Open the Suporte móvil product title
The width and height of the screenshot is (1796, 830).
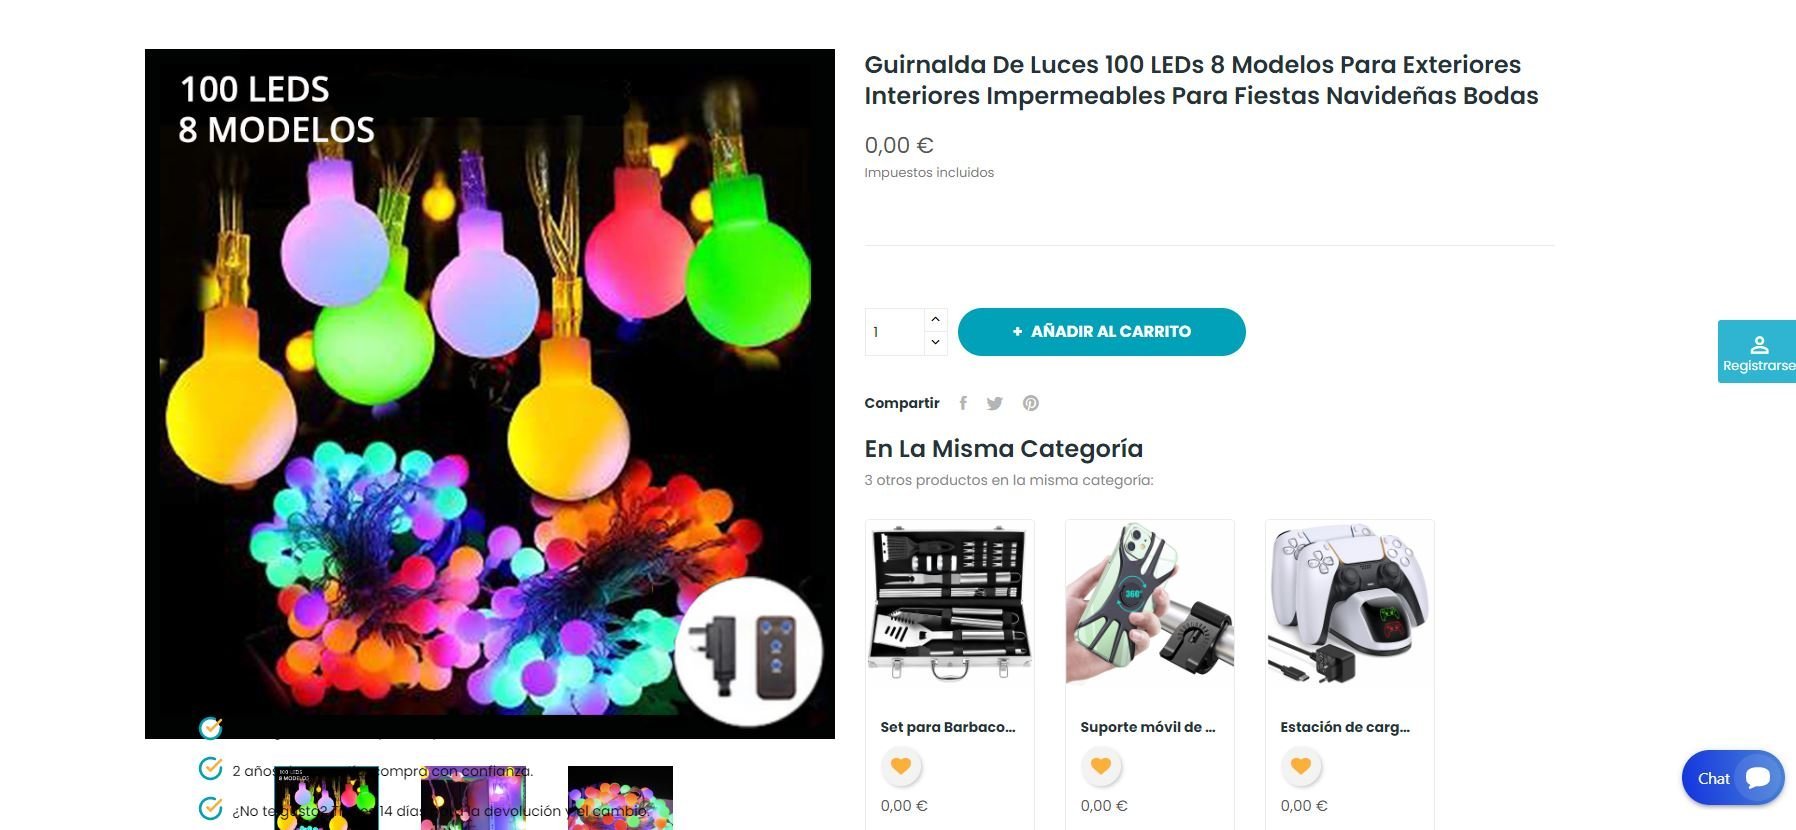coord(1148,727)
